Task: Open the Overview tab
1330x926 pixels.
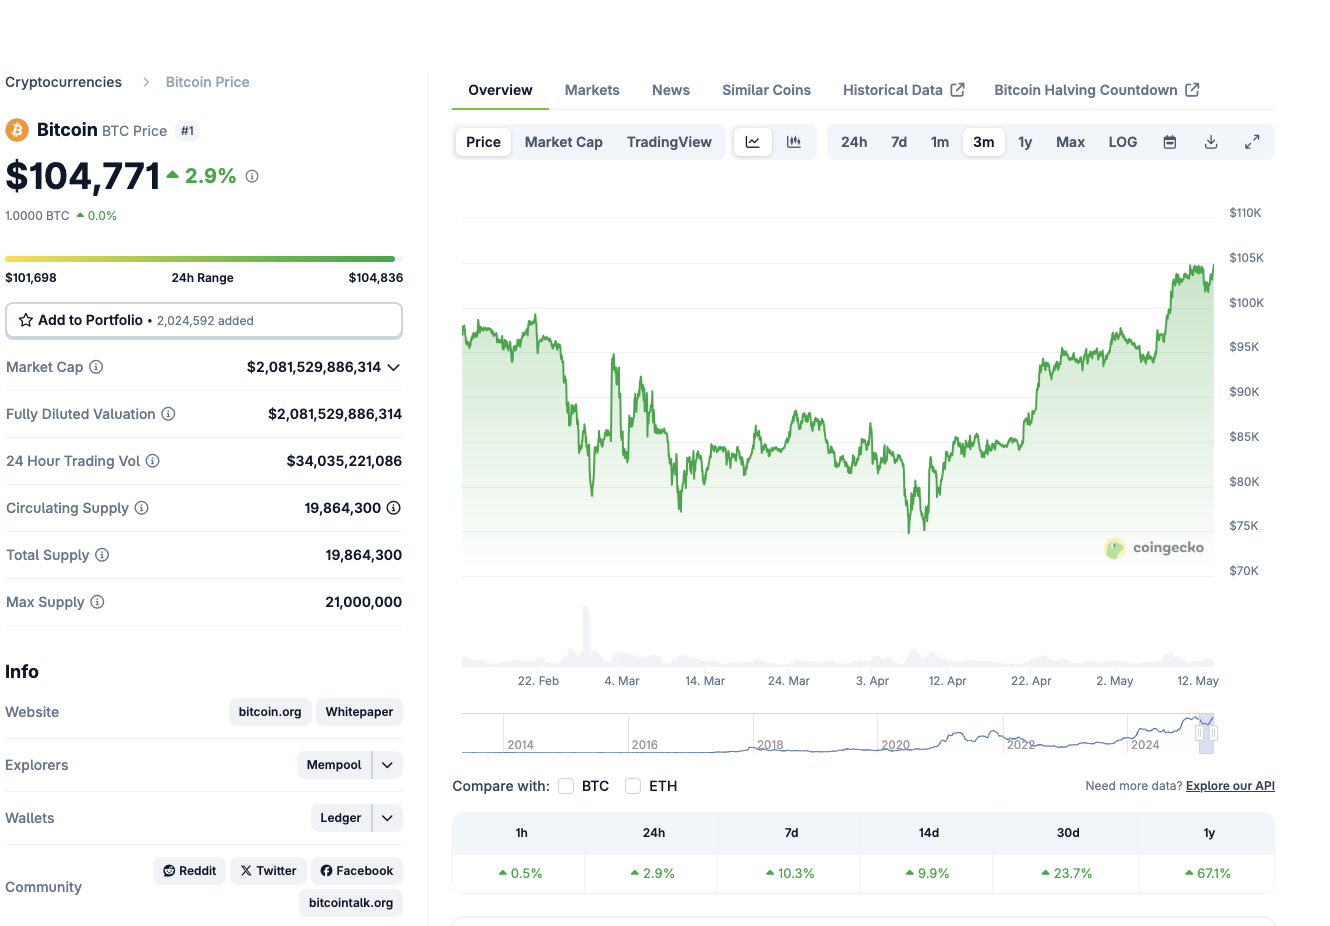Action: point(500,90)
